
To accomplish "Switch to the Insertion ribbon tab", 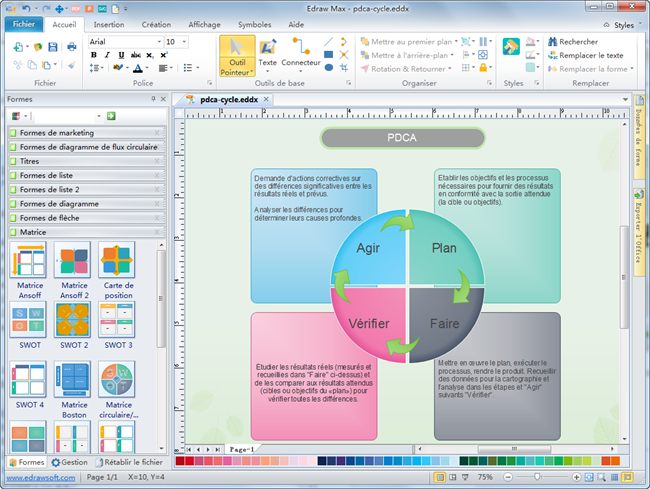I will tap(109, 23).
